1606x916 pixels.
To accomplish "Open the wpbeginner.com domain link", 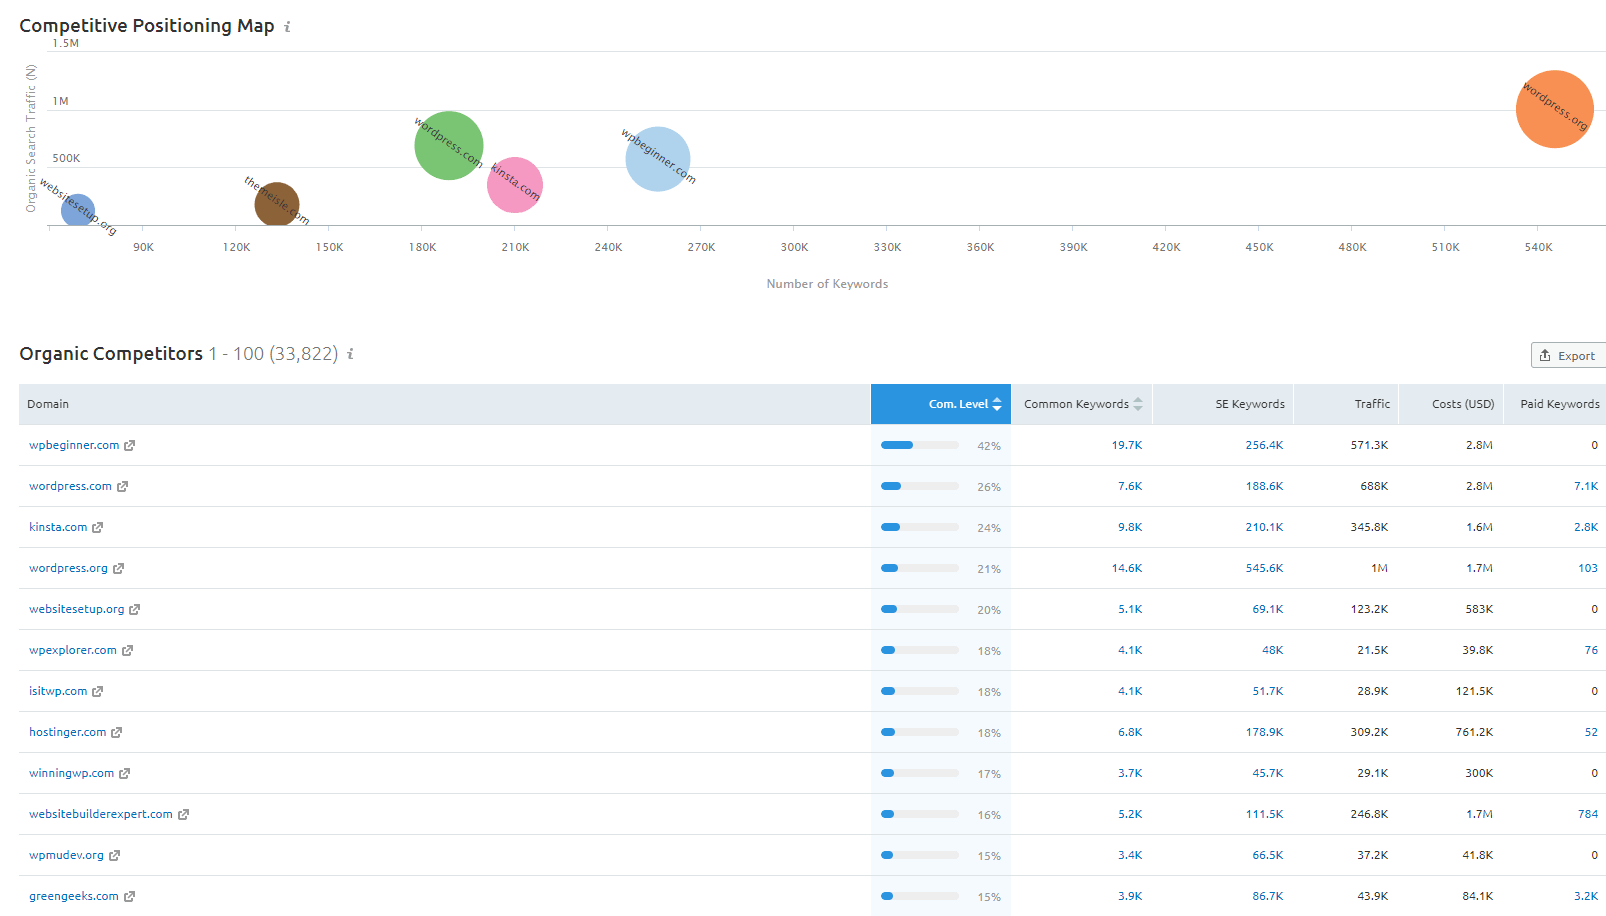I will 74,445.
